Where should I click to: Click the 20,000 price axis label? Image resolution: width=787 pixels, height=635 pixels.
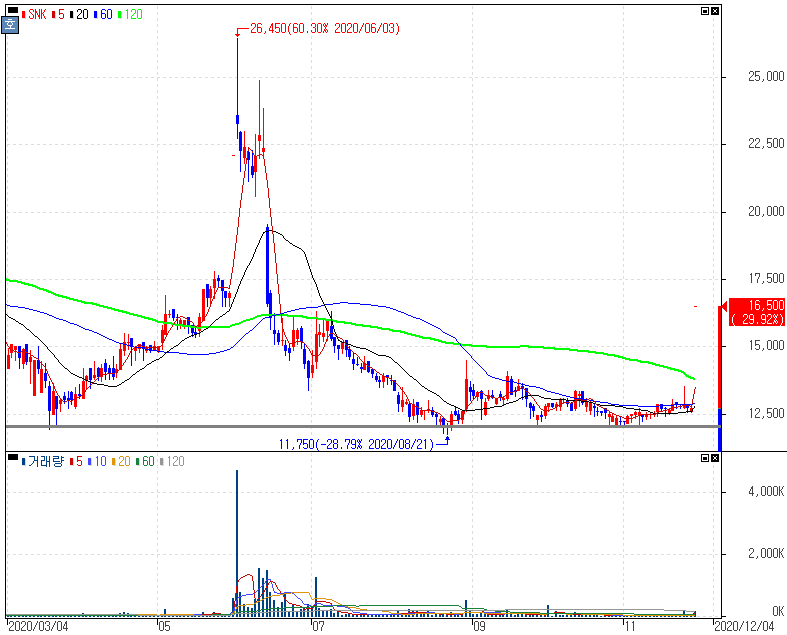click(766, 211)
